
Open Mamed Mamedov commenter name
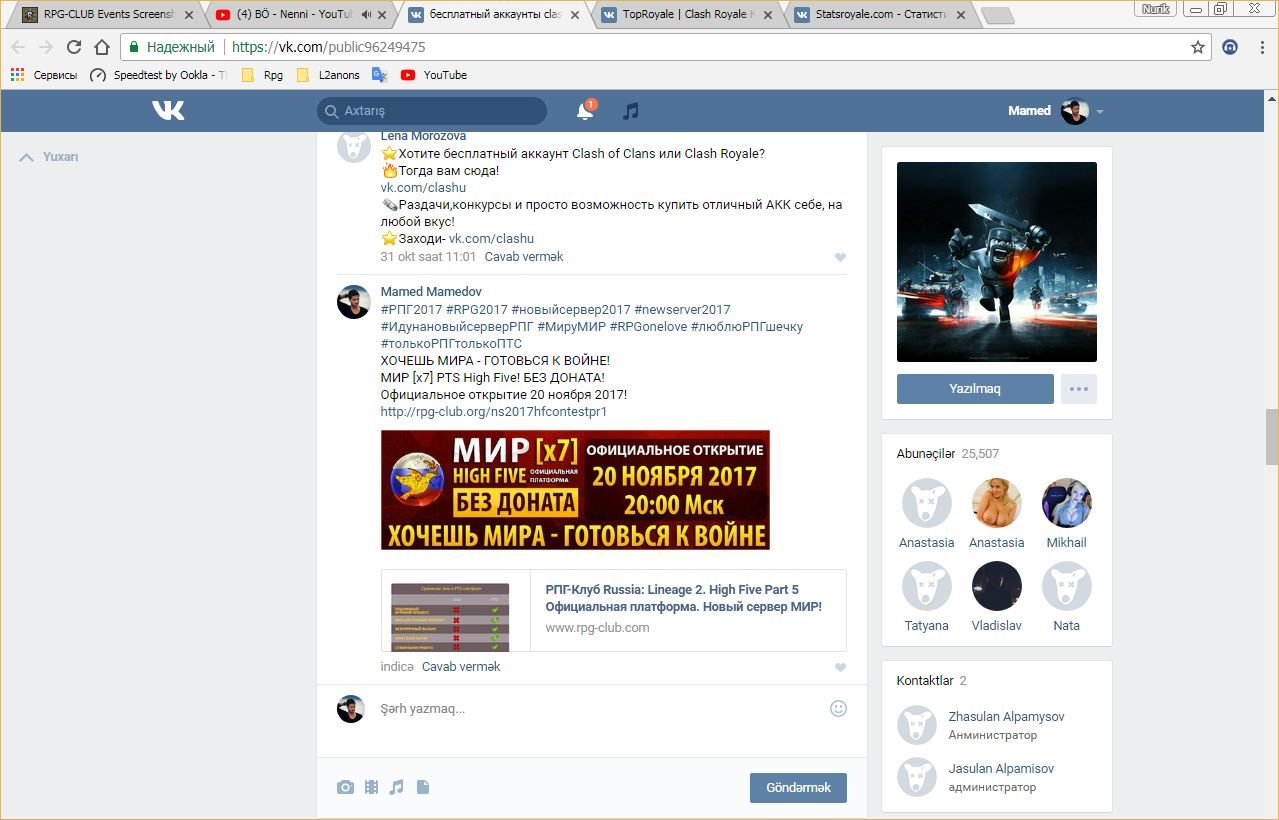431,292
